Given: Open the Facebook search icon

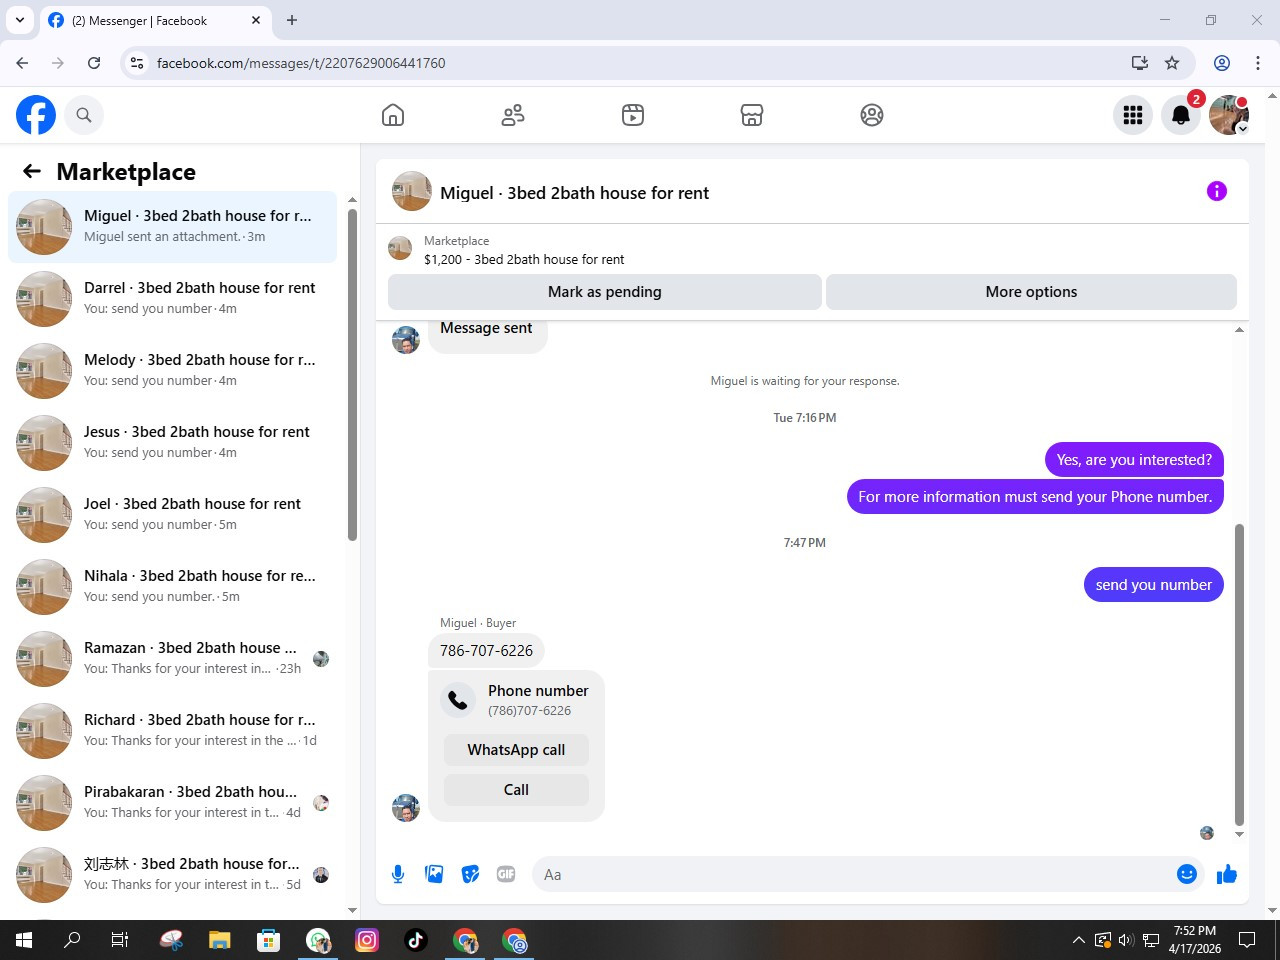Looking at the screenshot, I should pyautogui.click(x=84, y=115).
